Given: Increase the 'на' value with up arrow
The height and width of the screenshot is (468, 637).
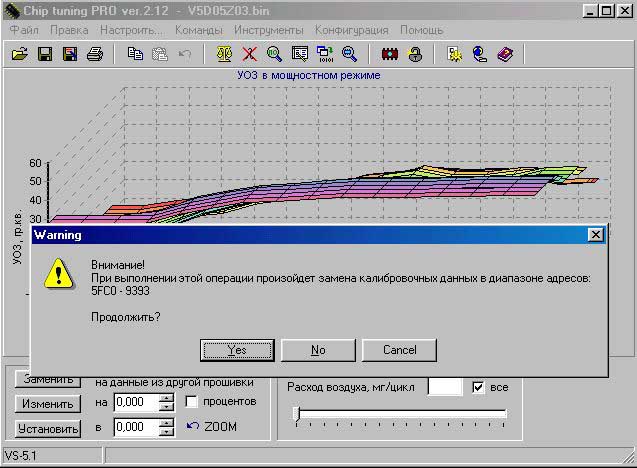Looking at the screenshot, I should point(166,398).
